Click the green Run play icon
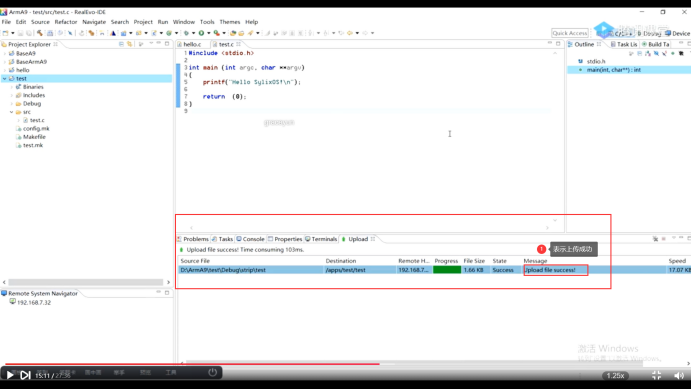 click(201, 33)
